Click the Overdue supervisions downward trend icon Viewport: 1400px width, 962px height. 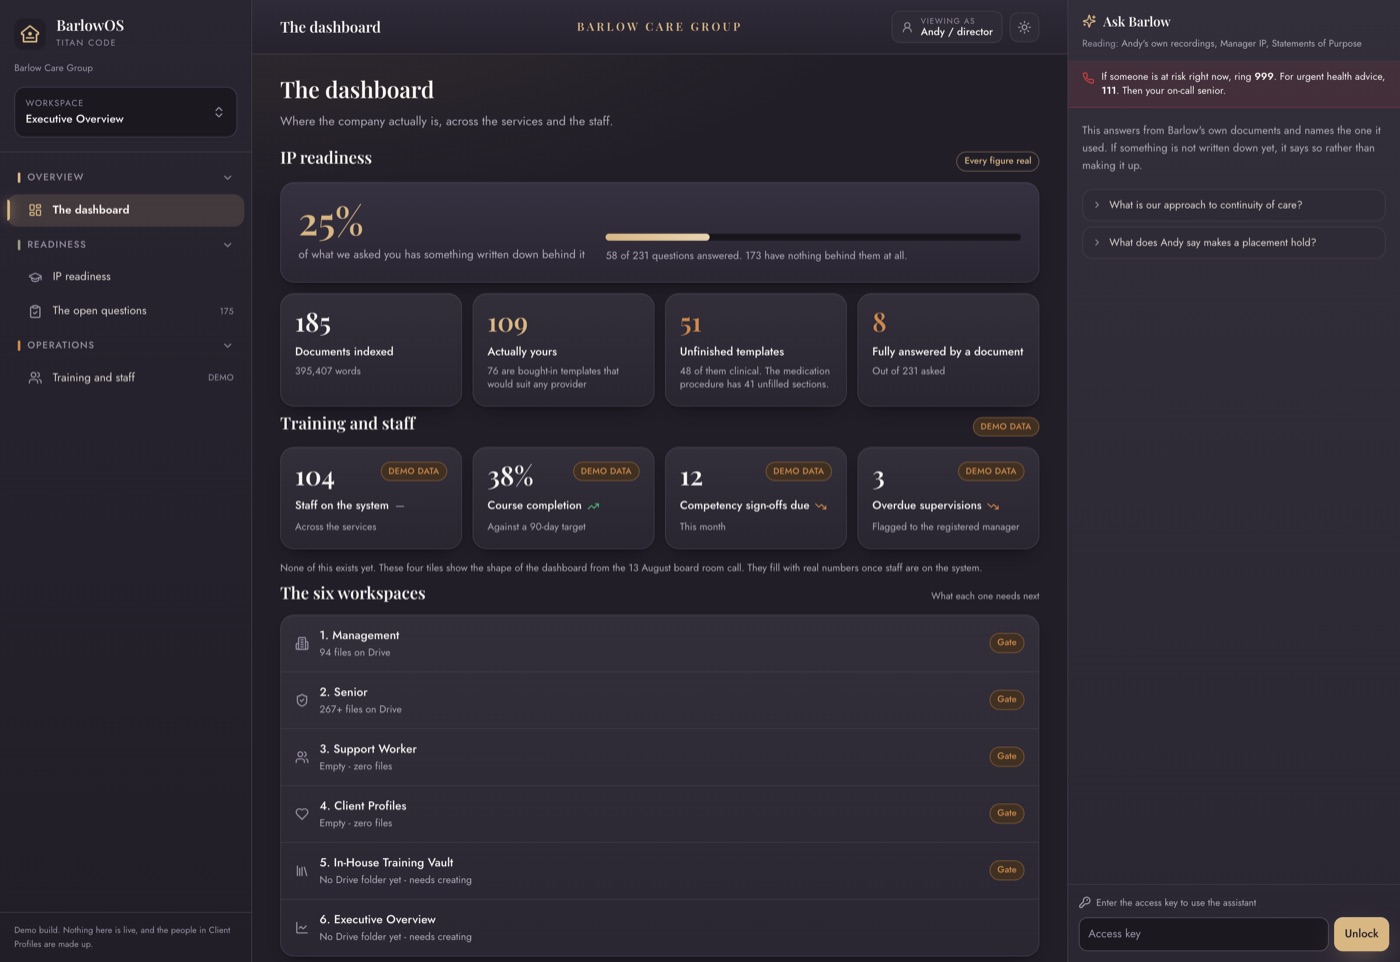pos(993,506)
